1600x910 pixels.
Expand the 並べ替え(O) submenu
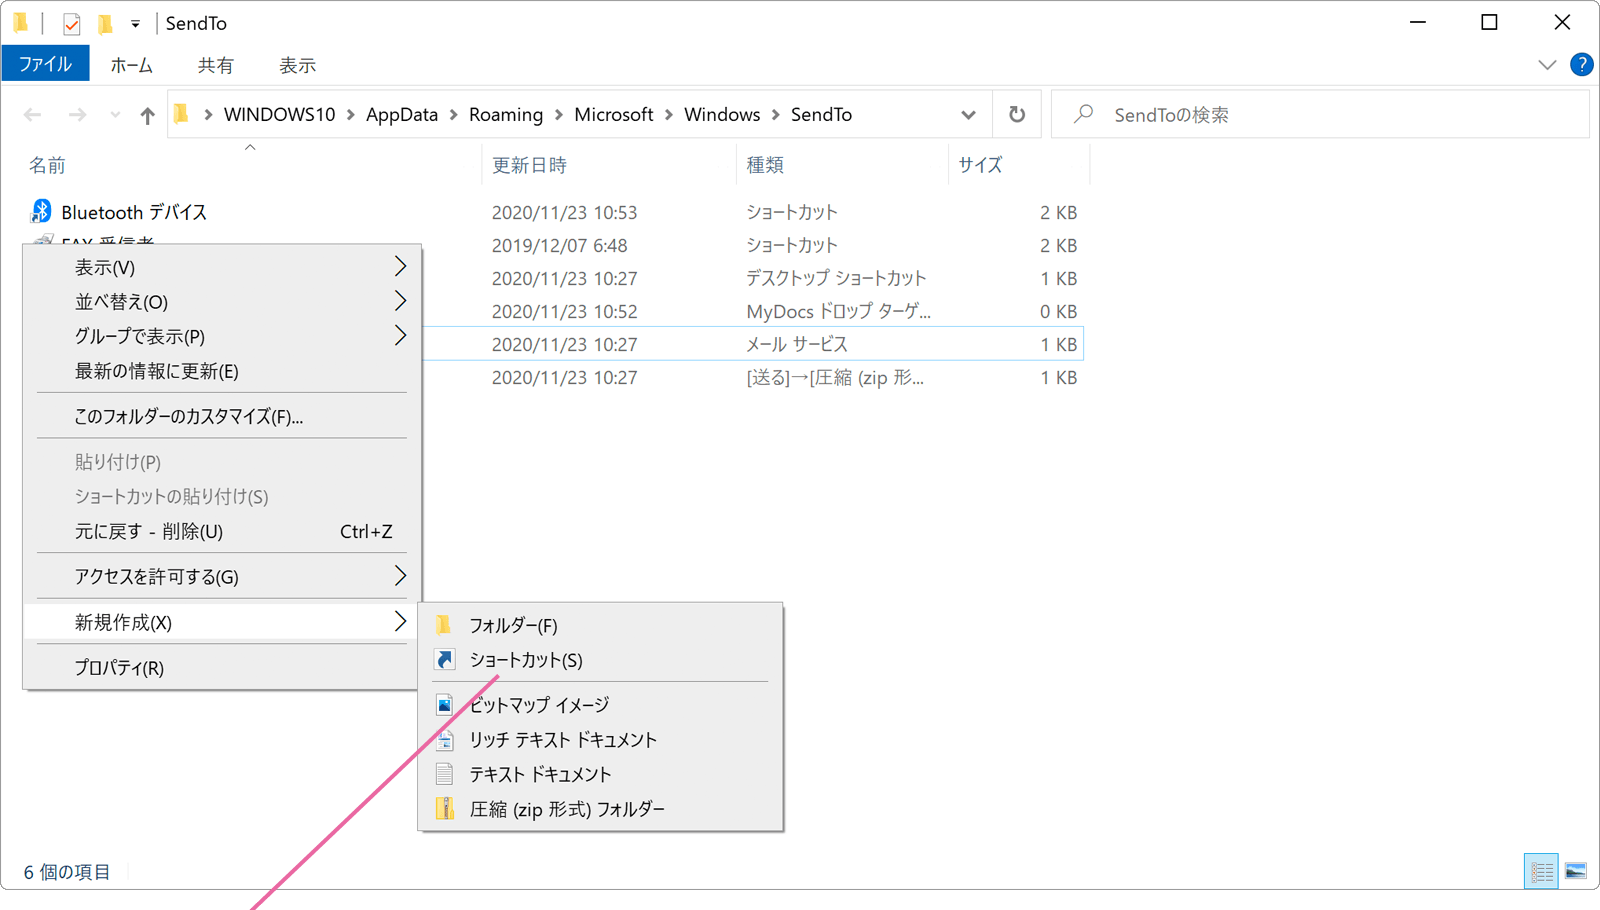(x=400, y=301)
